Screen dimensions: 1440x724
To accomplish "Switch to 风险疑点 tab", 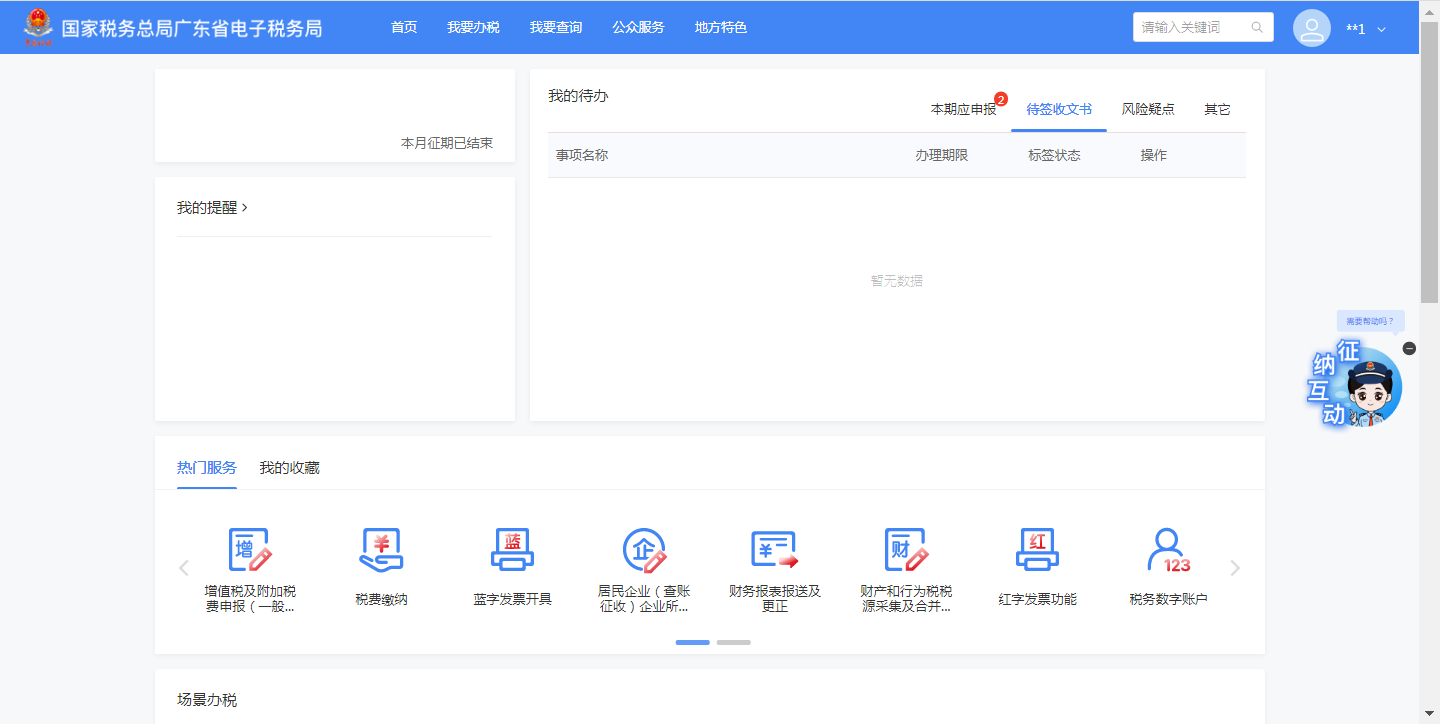I will [1148, 110].
